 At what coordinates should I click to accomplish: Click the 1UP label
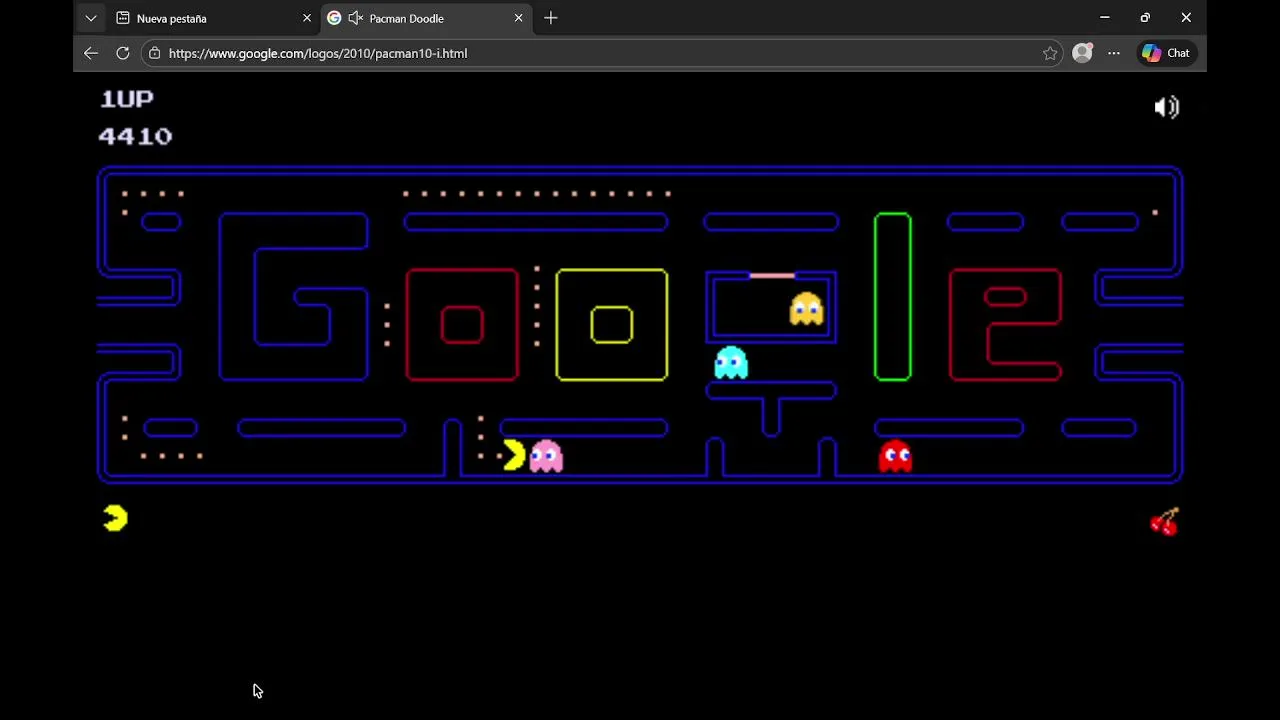pyautogui.click(x=127, y=98)
